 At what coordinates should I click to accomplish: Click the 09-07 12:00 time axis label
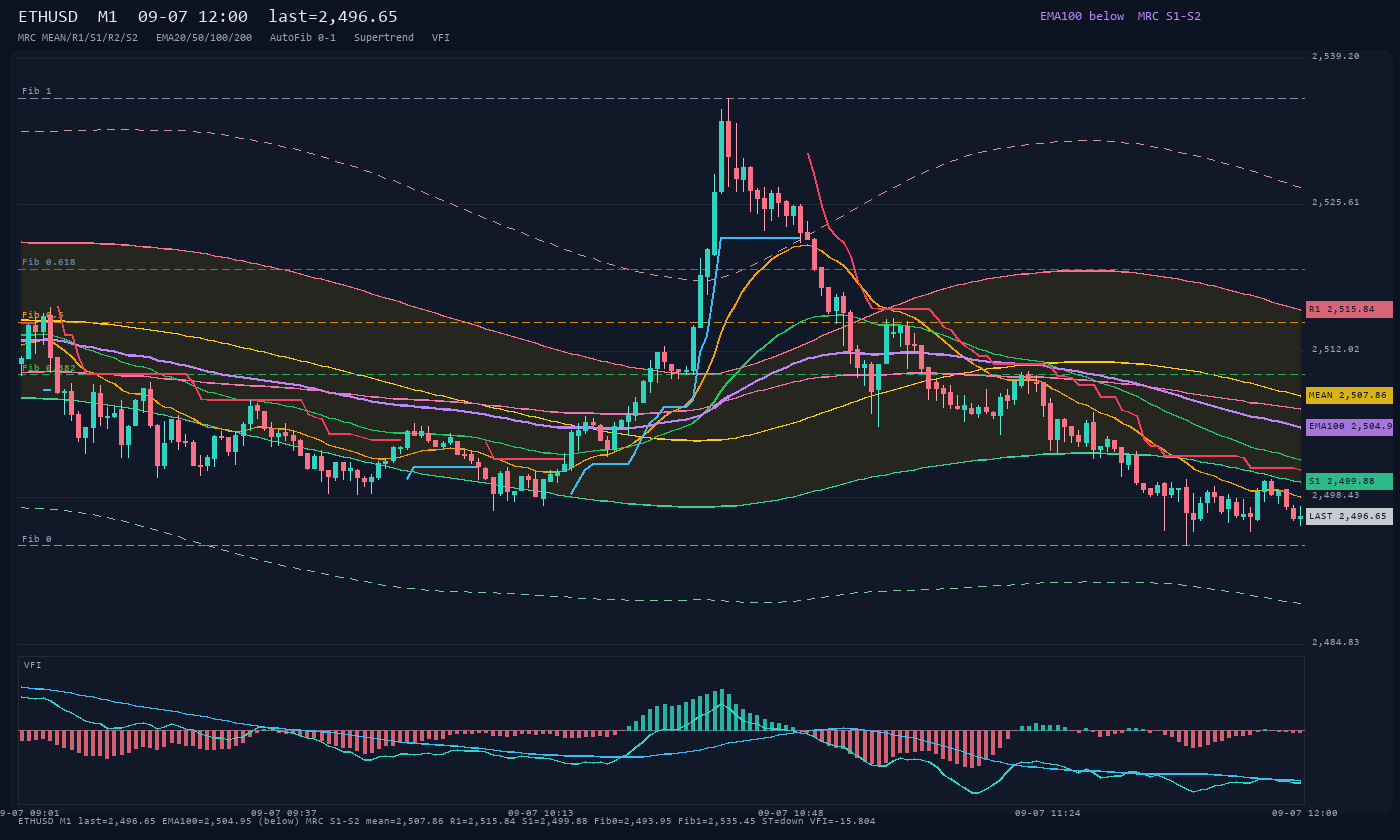point(1304,813)
